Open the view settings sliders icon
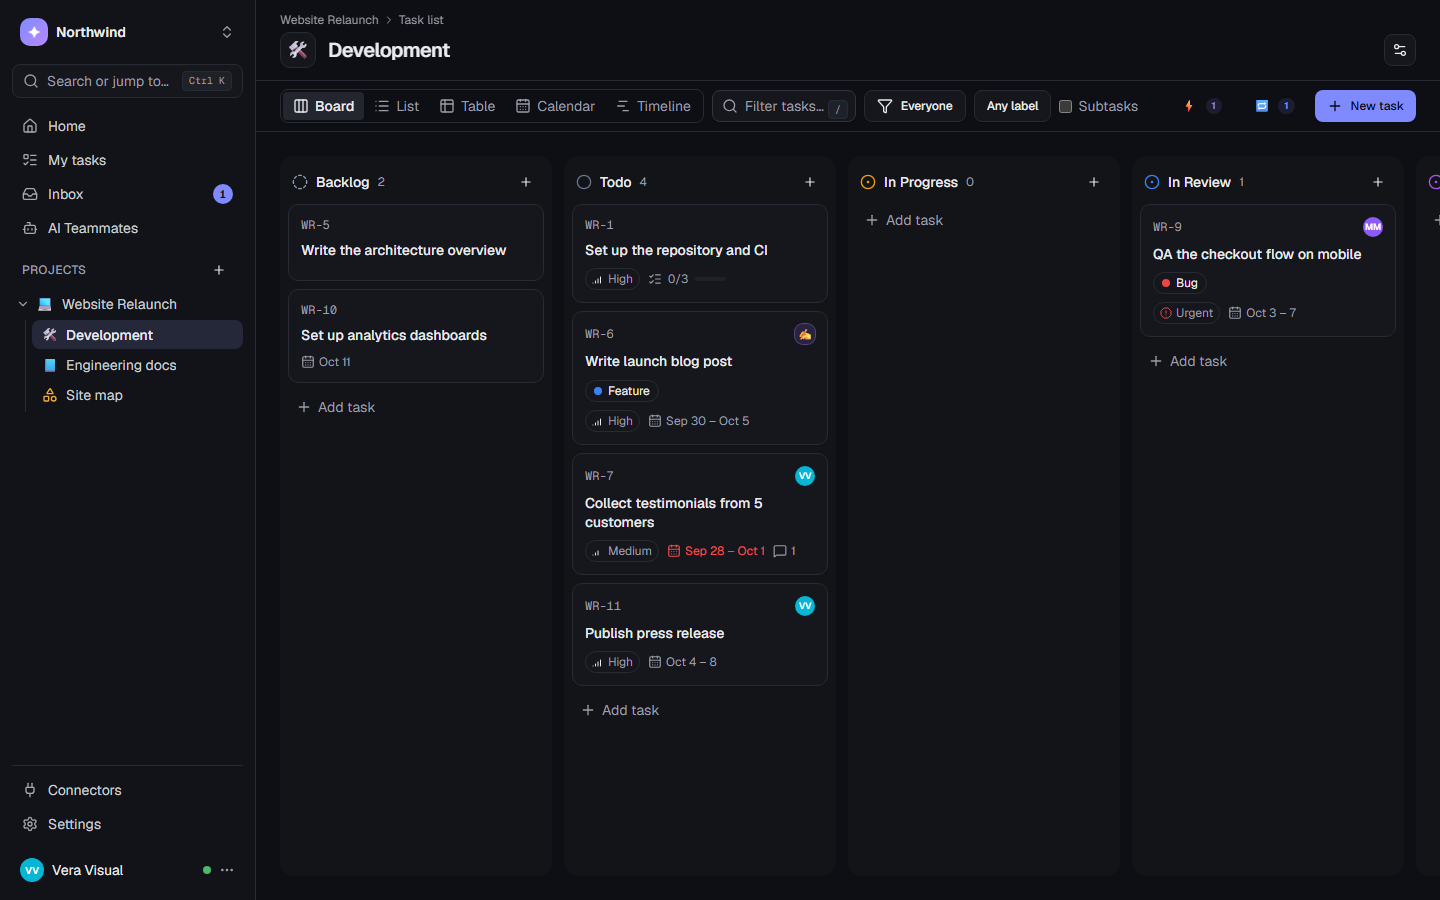This screenshot has width=1440, height=900. coord(1400,50)
